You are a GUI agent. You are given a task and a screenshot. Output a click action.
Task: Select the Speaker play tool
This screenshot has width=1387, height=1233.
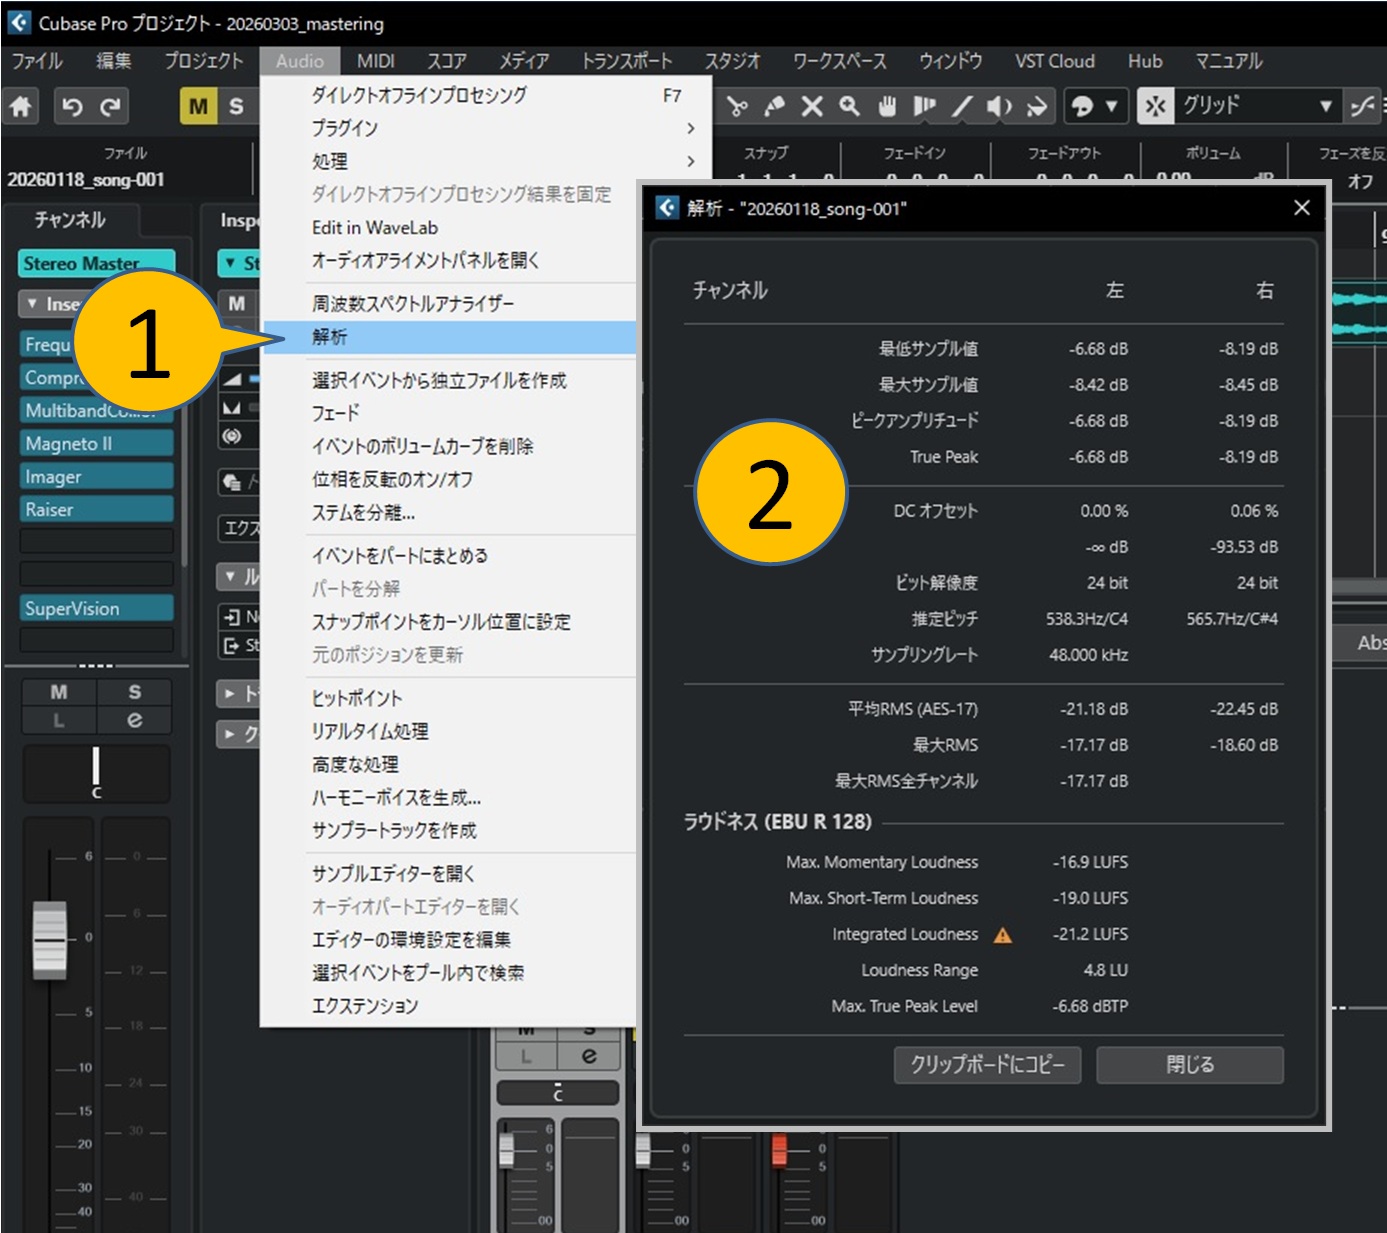(x=999, y=106)
